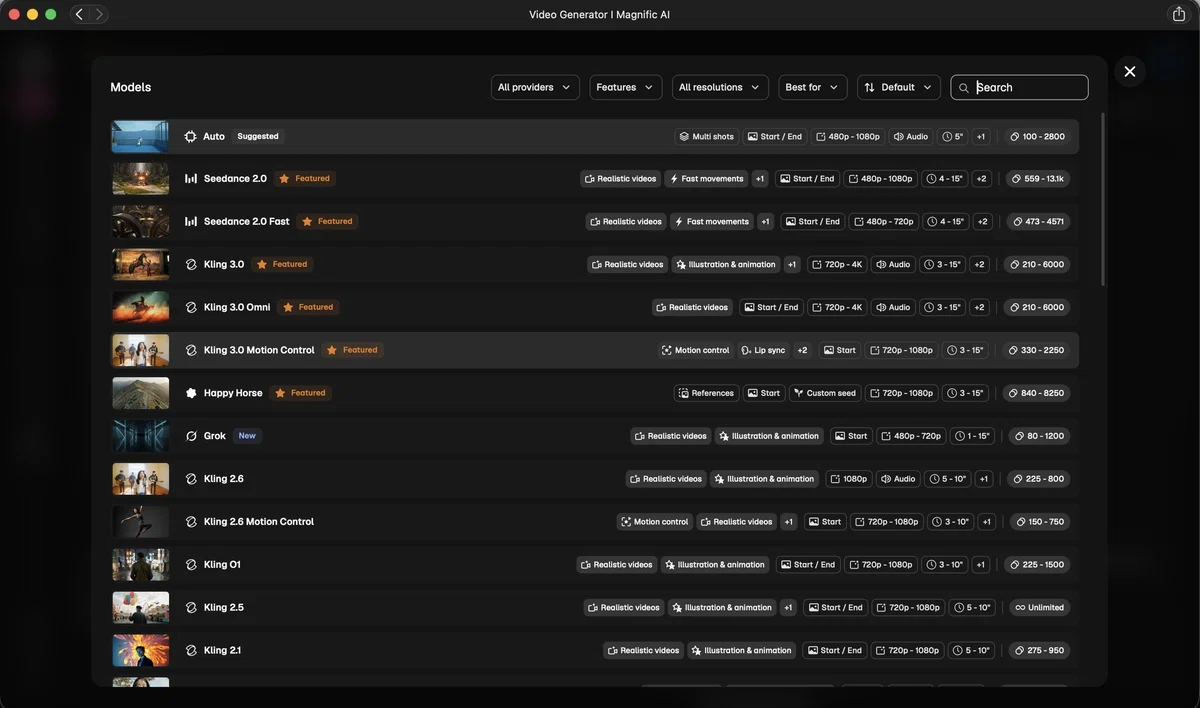Click the Featured badge on Seedance 2.0
Viewport: 1200px width, 708px height.
coord(304,179)
